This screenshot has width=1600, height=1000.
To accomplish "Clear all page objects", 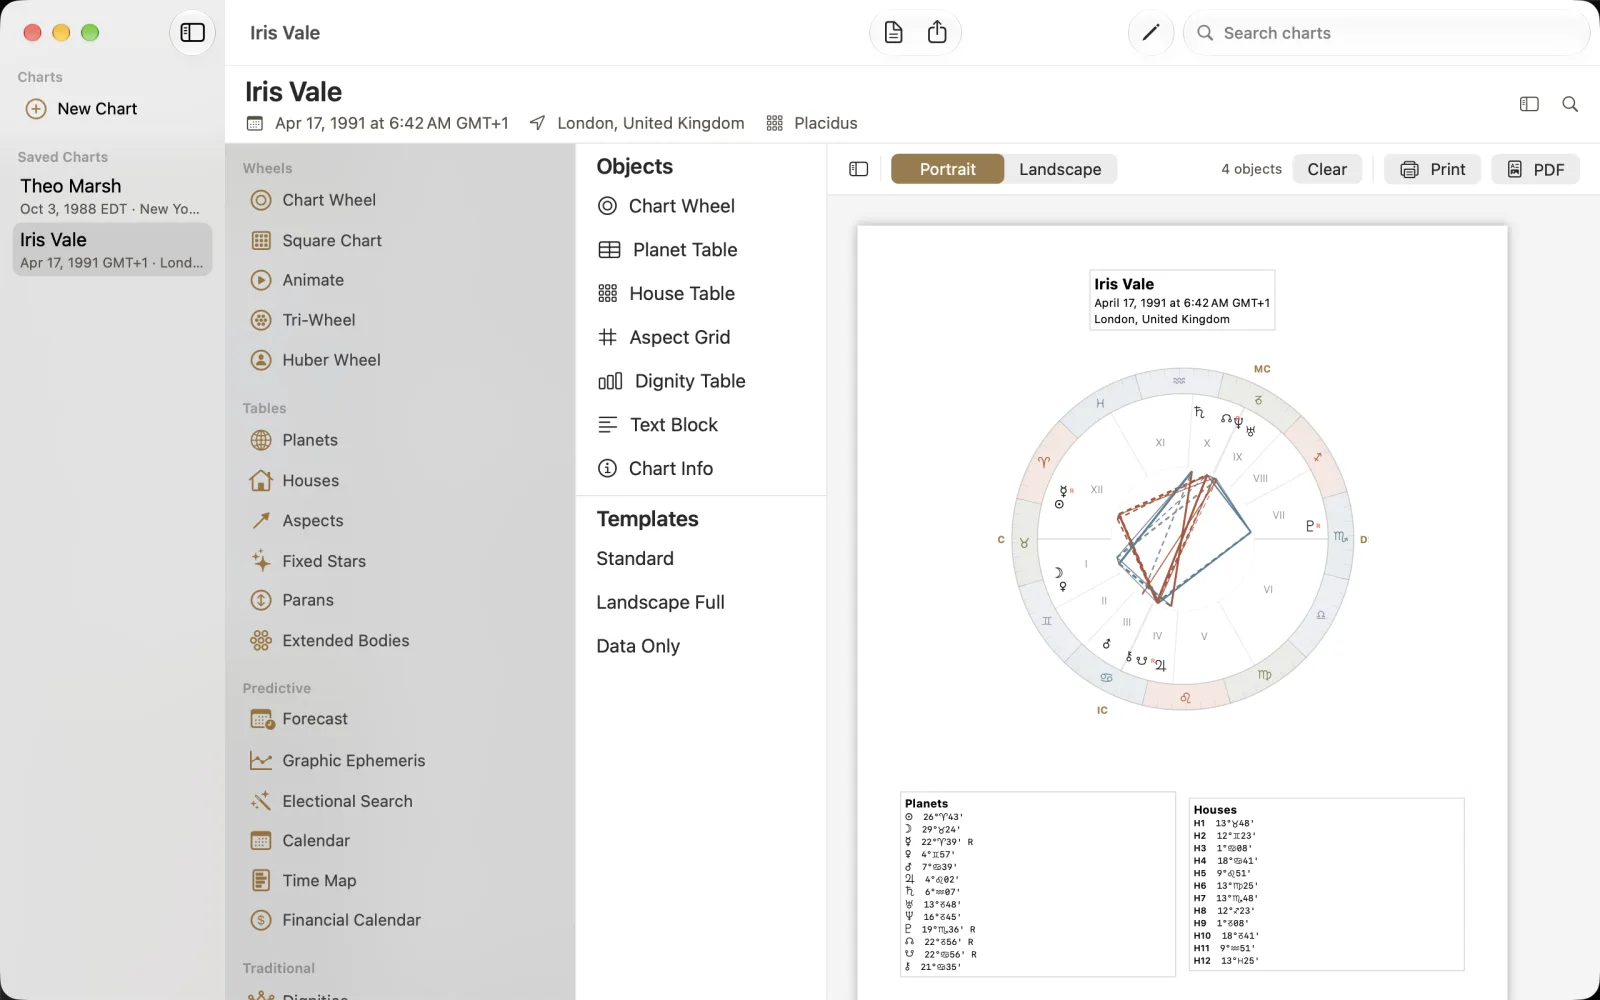I will [x=1327, y=169].
